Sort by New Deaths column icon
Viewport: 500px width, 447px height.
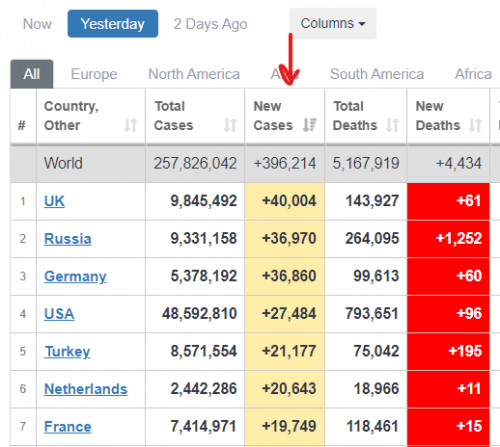point(475,125)
